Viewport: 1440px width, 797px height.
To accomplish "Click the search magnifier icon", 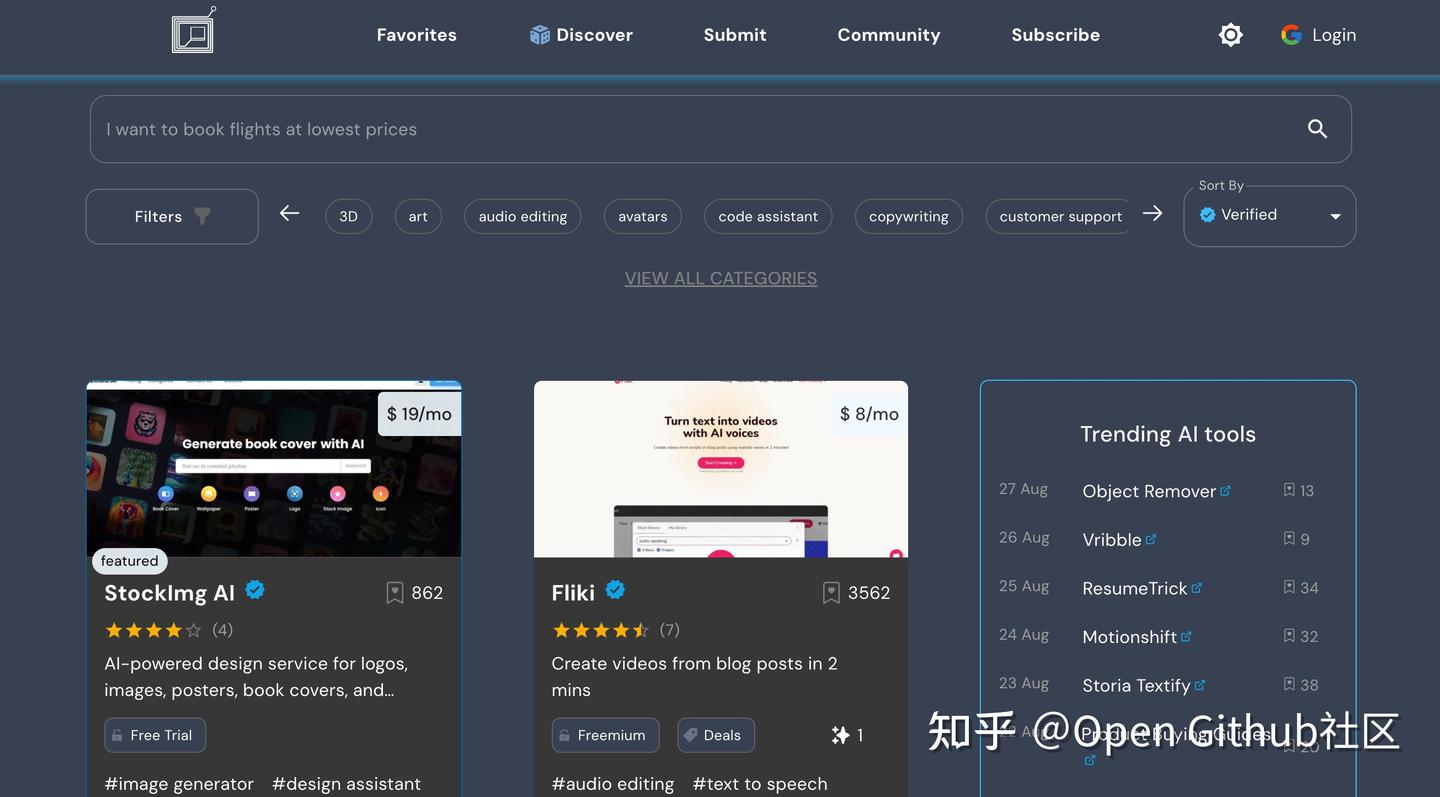I will click(1317, 128).
